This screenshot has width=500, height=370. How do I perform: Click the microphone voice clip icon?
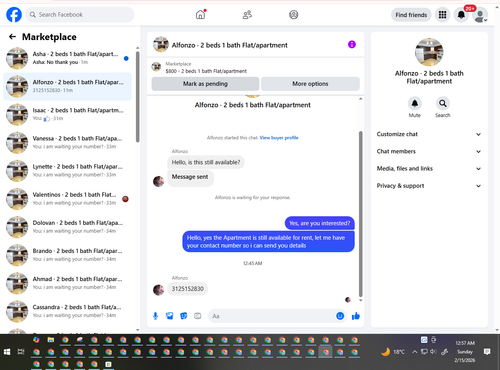point(155,316)
